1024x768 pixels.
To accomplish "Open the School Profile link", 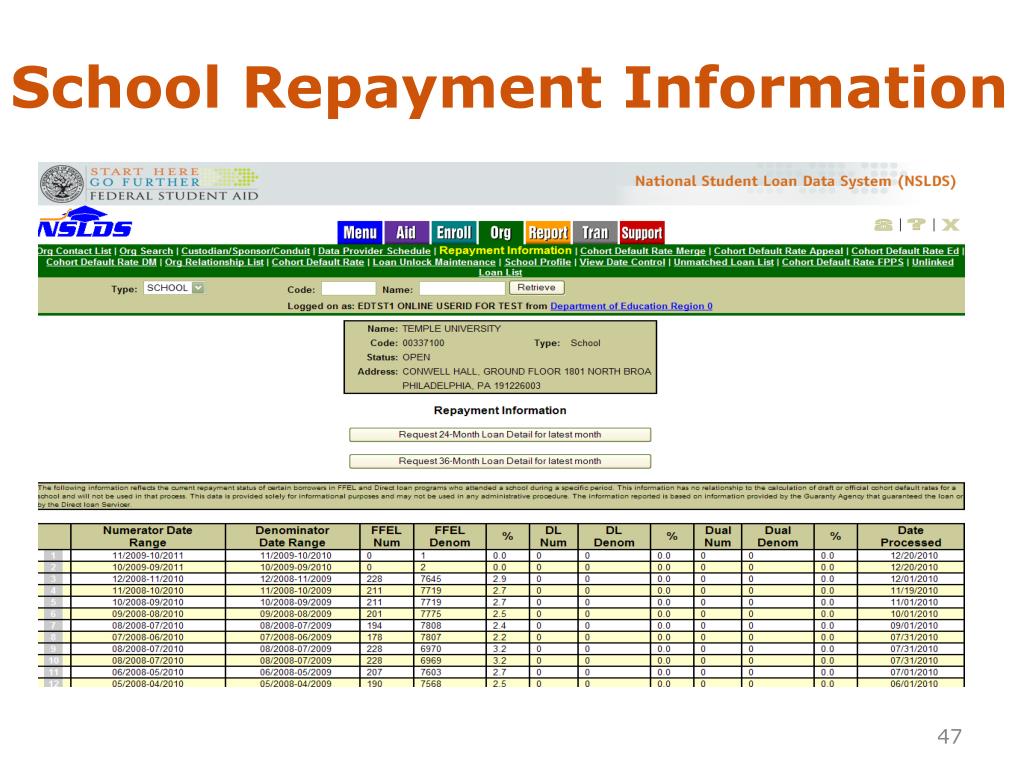I will coord(537,262).
